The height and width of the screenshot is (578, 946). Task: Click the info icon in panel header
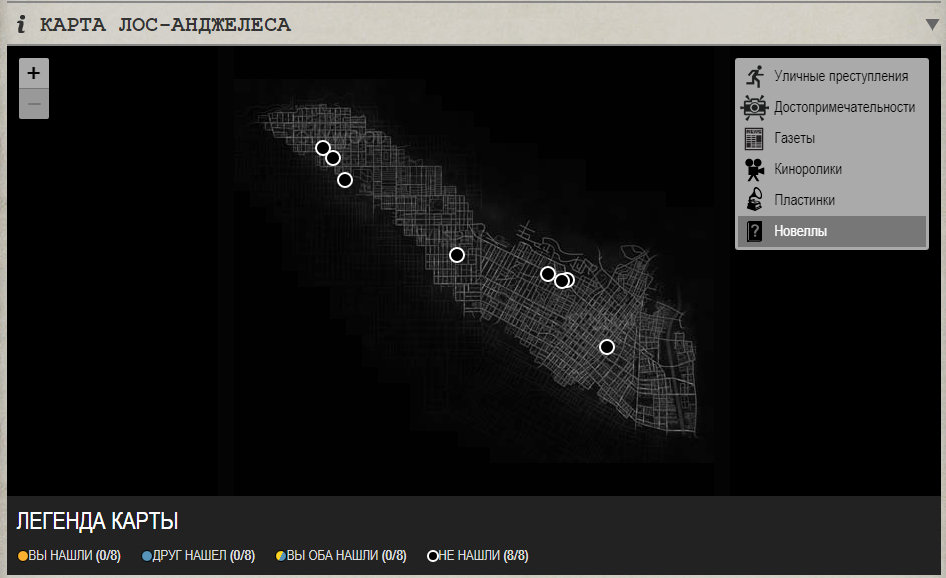coord(21,24)
